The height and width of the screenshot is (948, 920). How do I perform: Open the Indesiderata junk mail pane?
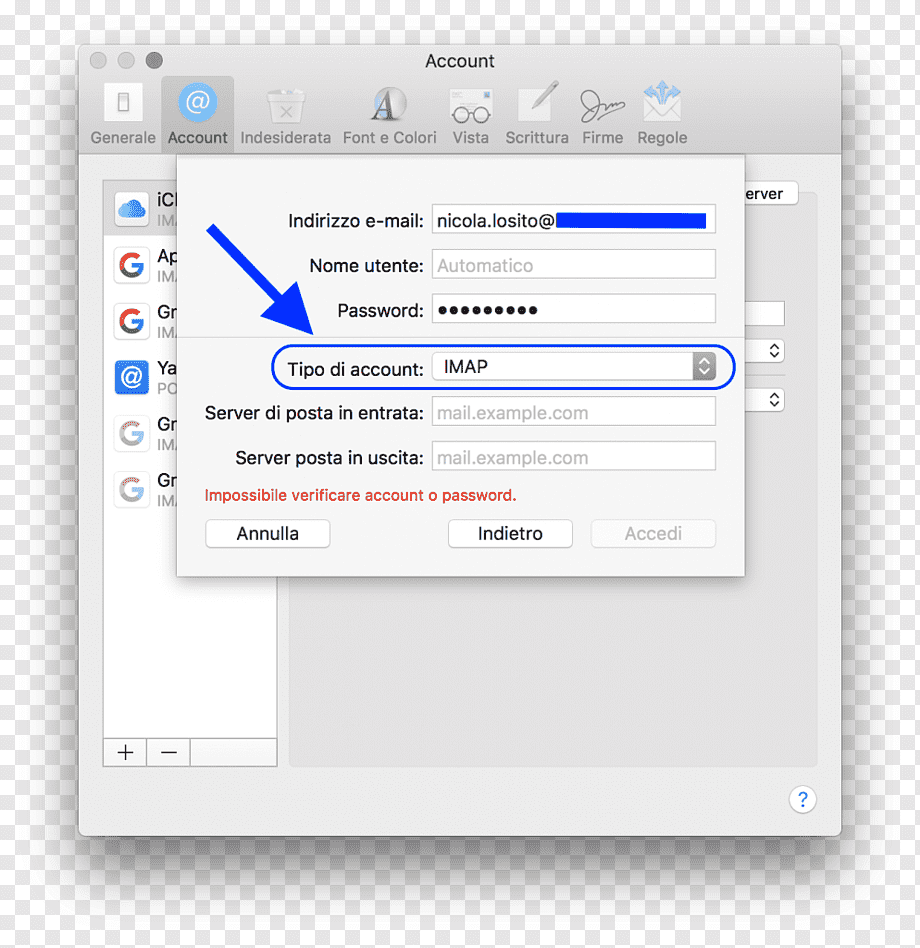point(285,116)
